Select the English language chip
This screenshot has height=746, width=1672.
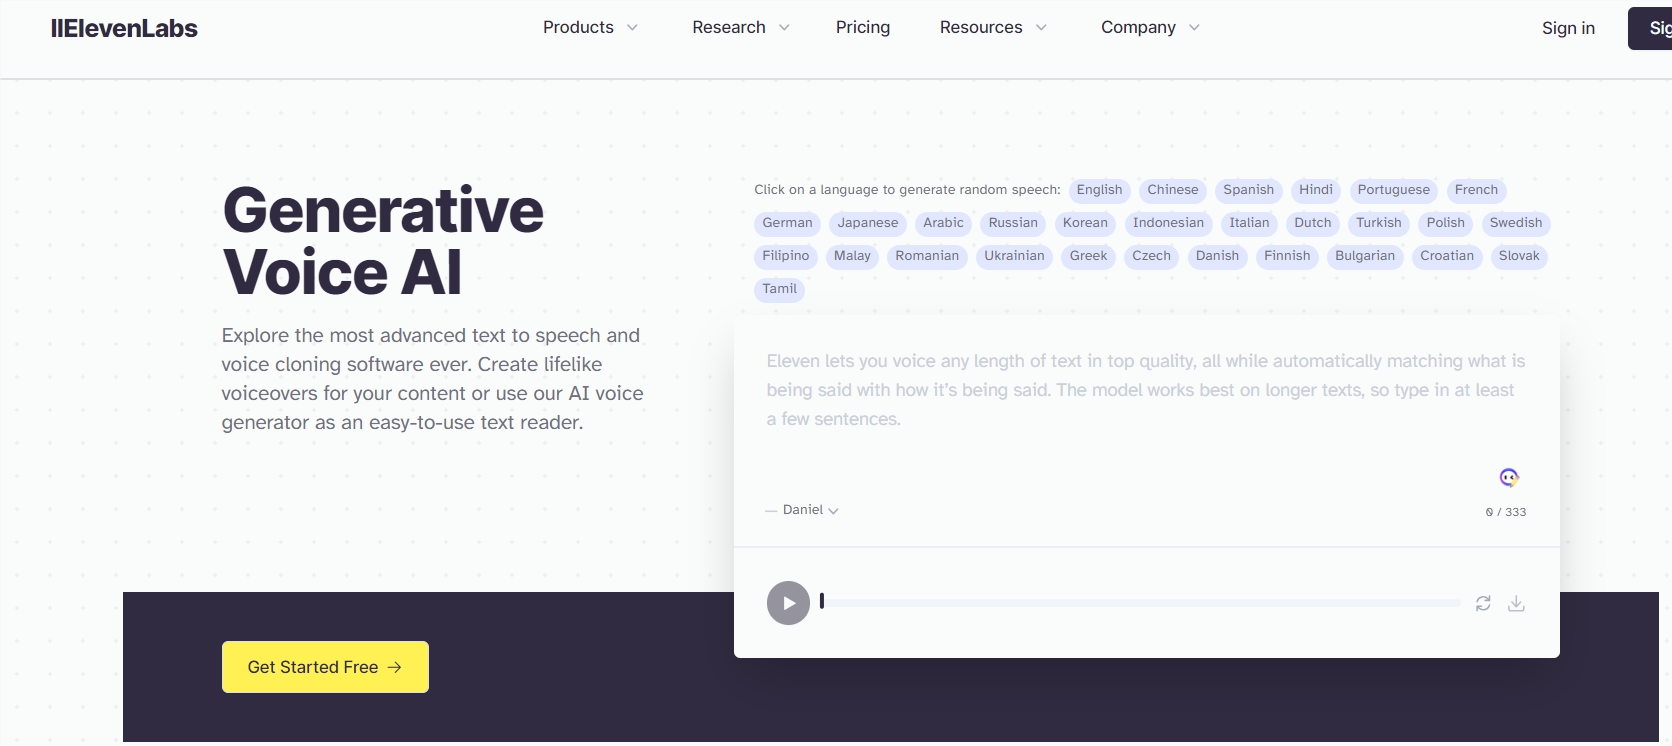(1099, 190)
